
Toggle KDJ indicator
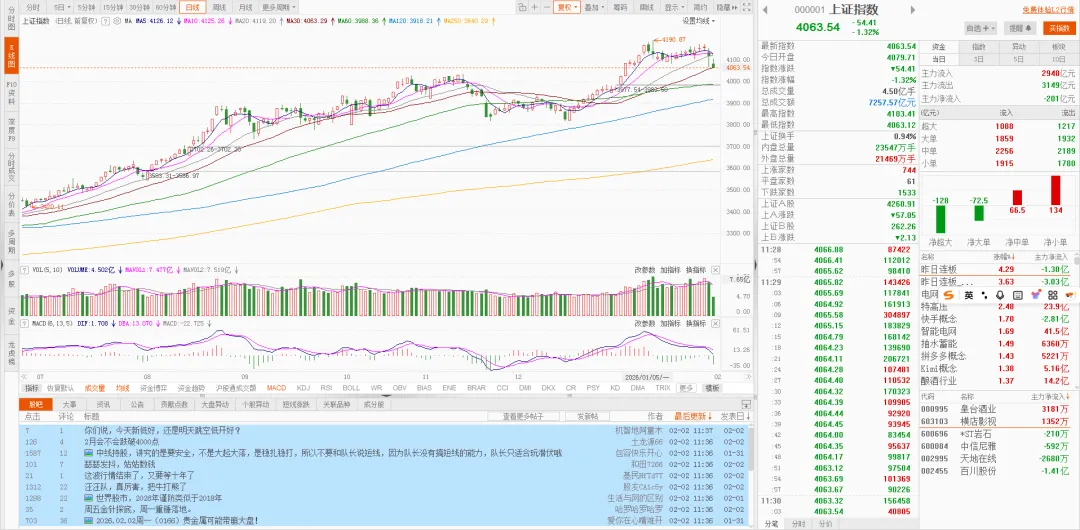click(303, 388)
